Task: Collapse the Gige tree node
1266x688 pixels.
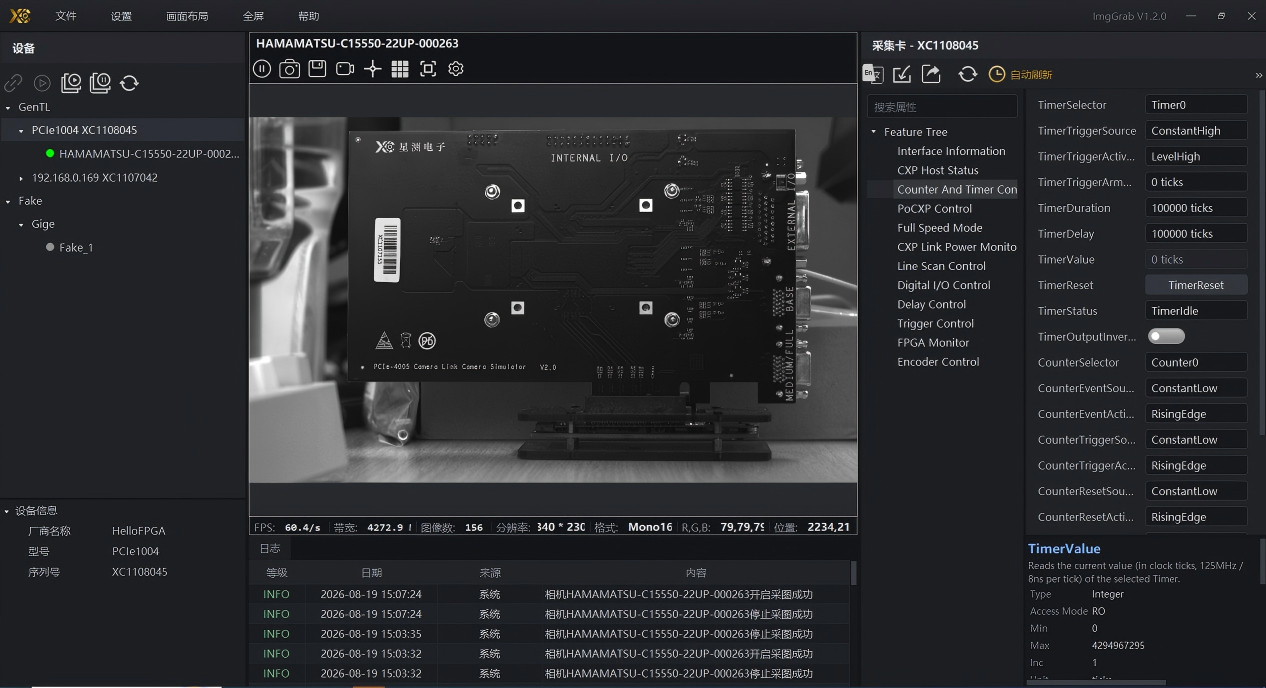Action: 21,225
